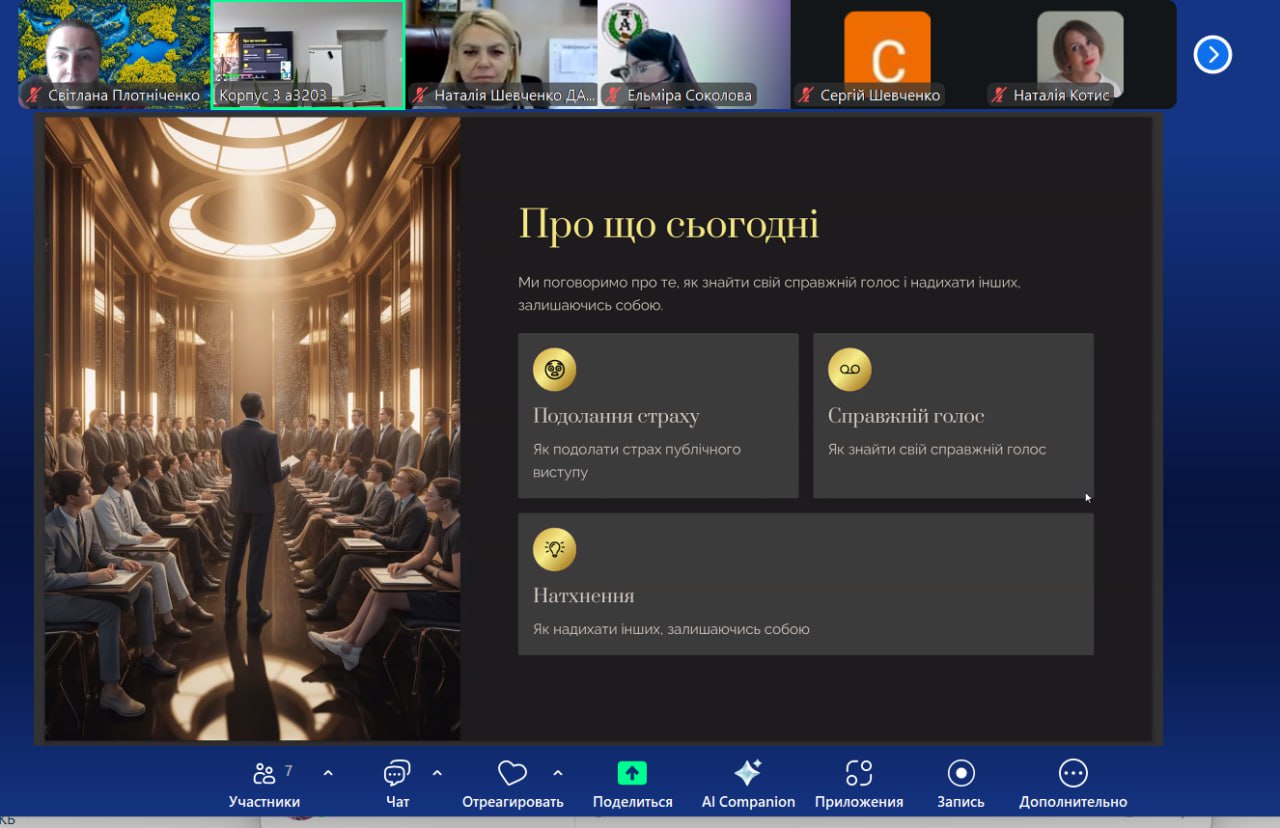Click the Подолання страху slide card
Viewport: 1280px width, 828px height.
pos(658,415)
